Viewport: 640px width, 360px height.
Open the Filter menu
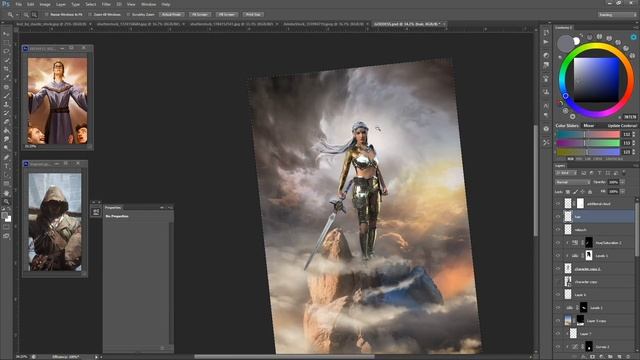(106, 4)
